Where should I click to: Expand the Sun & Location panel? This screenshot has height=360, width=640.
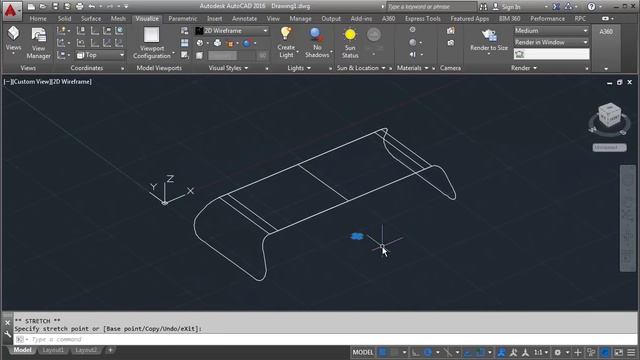pyautogui.click(x=361, y=68)
